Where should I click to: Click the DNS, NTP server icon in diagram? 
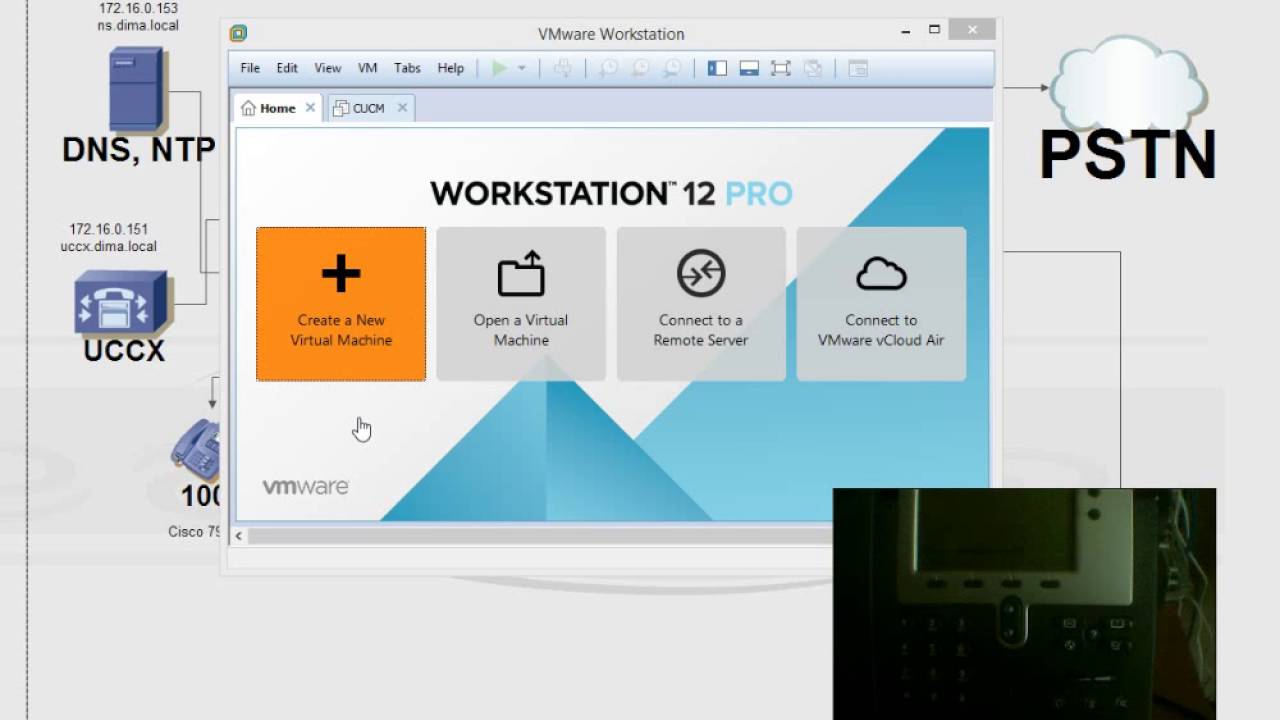pos(137,89)
